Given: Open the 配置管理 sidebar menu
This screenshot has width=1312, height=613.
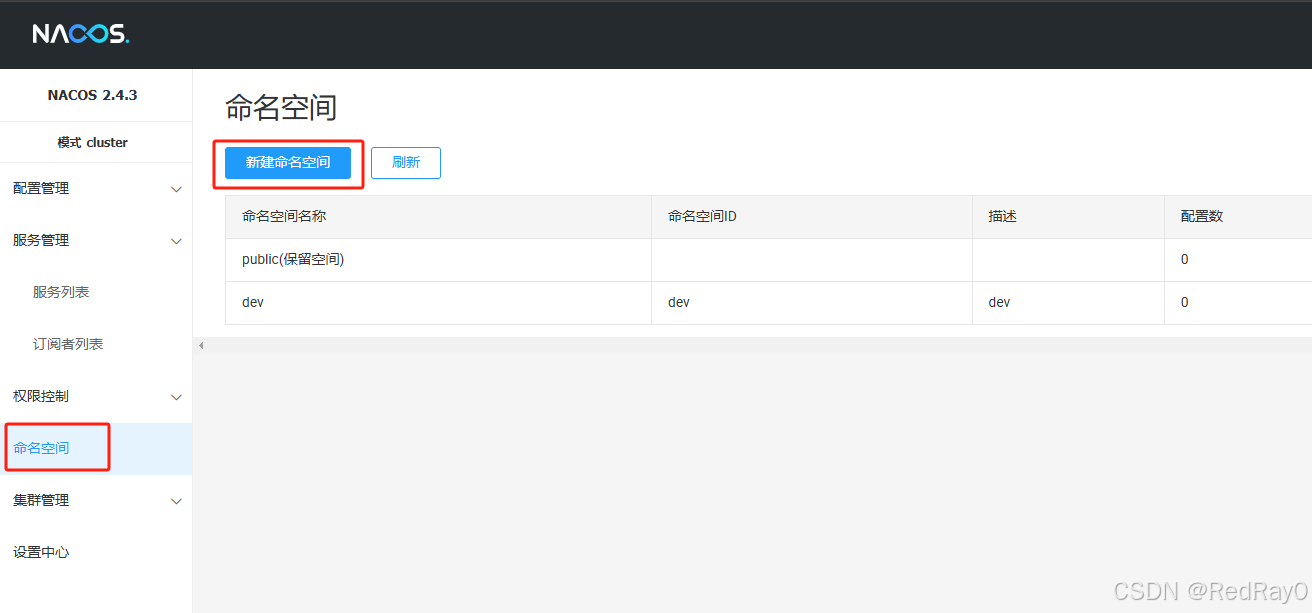Looking at the screenshot, I should coord(96,189).
